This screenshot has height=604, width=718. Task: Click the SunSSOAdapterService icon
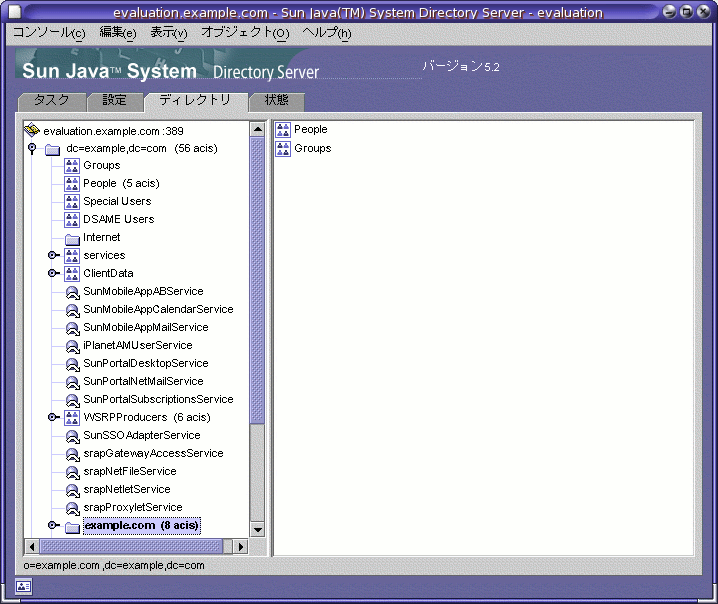(72, 436)
